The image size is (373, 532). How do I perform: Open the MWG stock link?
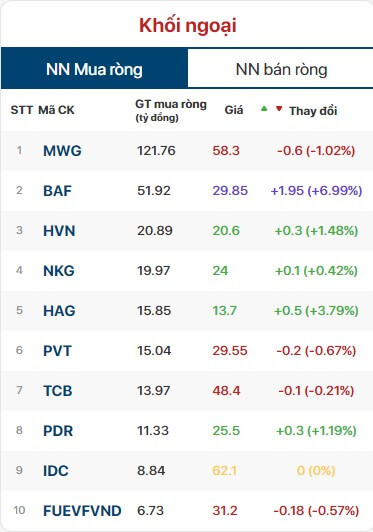62,151
